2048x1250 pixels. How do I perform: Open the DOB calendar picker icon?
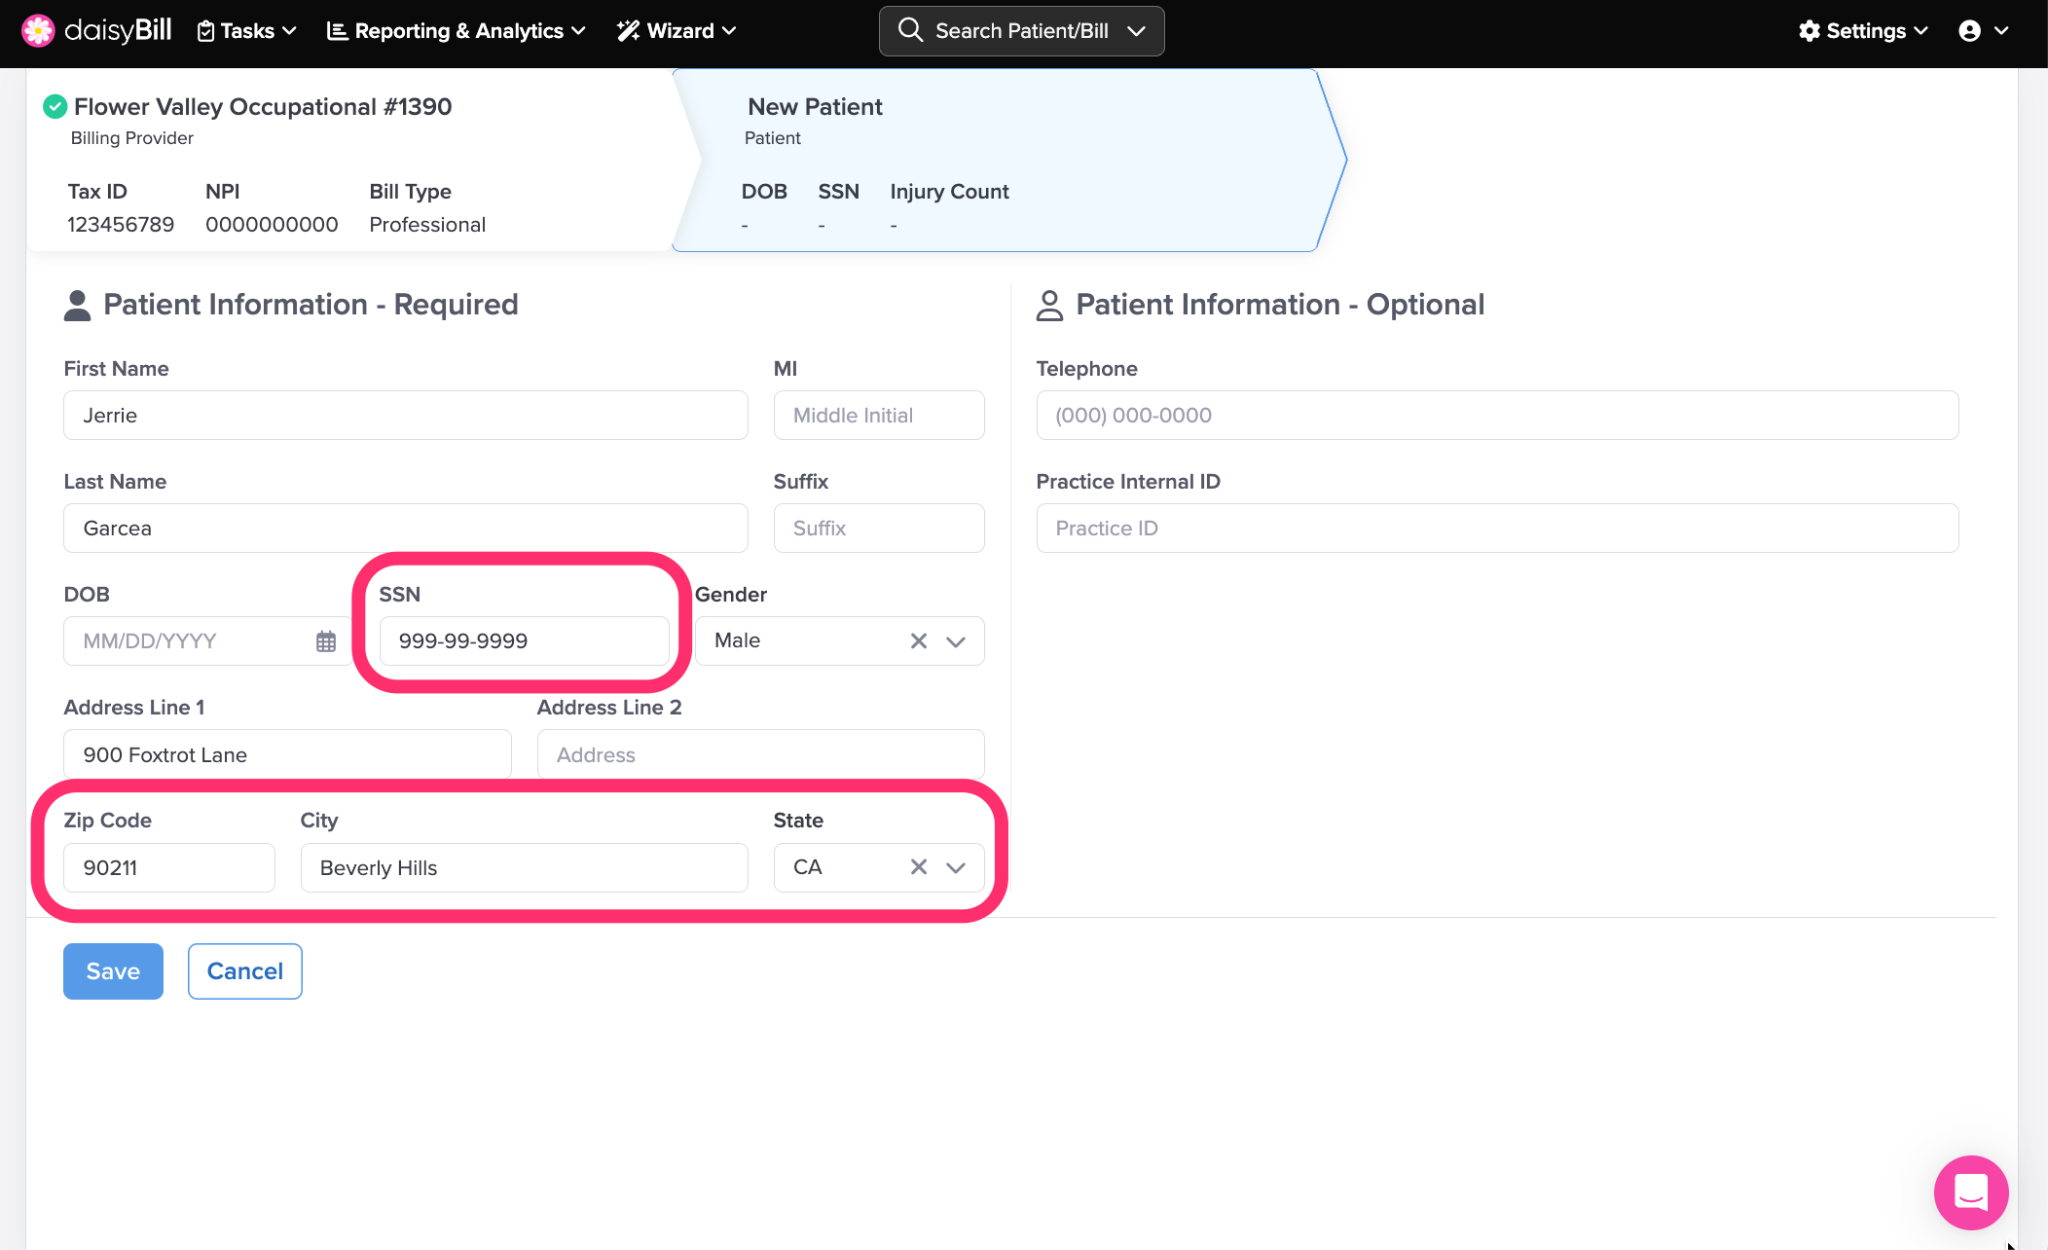[x=326, y=641]
